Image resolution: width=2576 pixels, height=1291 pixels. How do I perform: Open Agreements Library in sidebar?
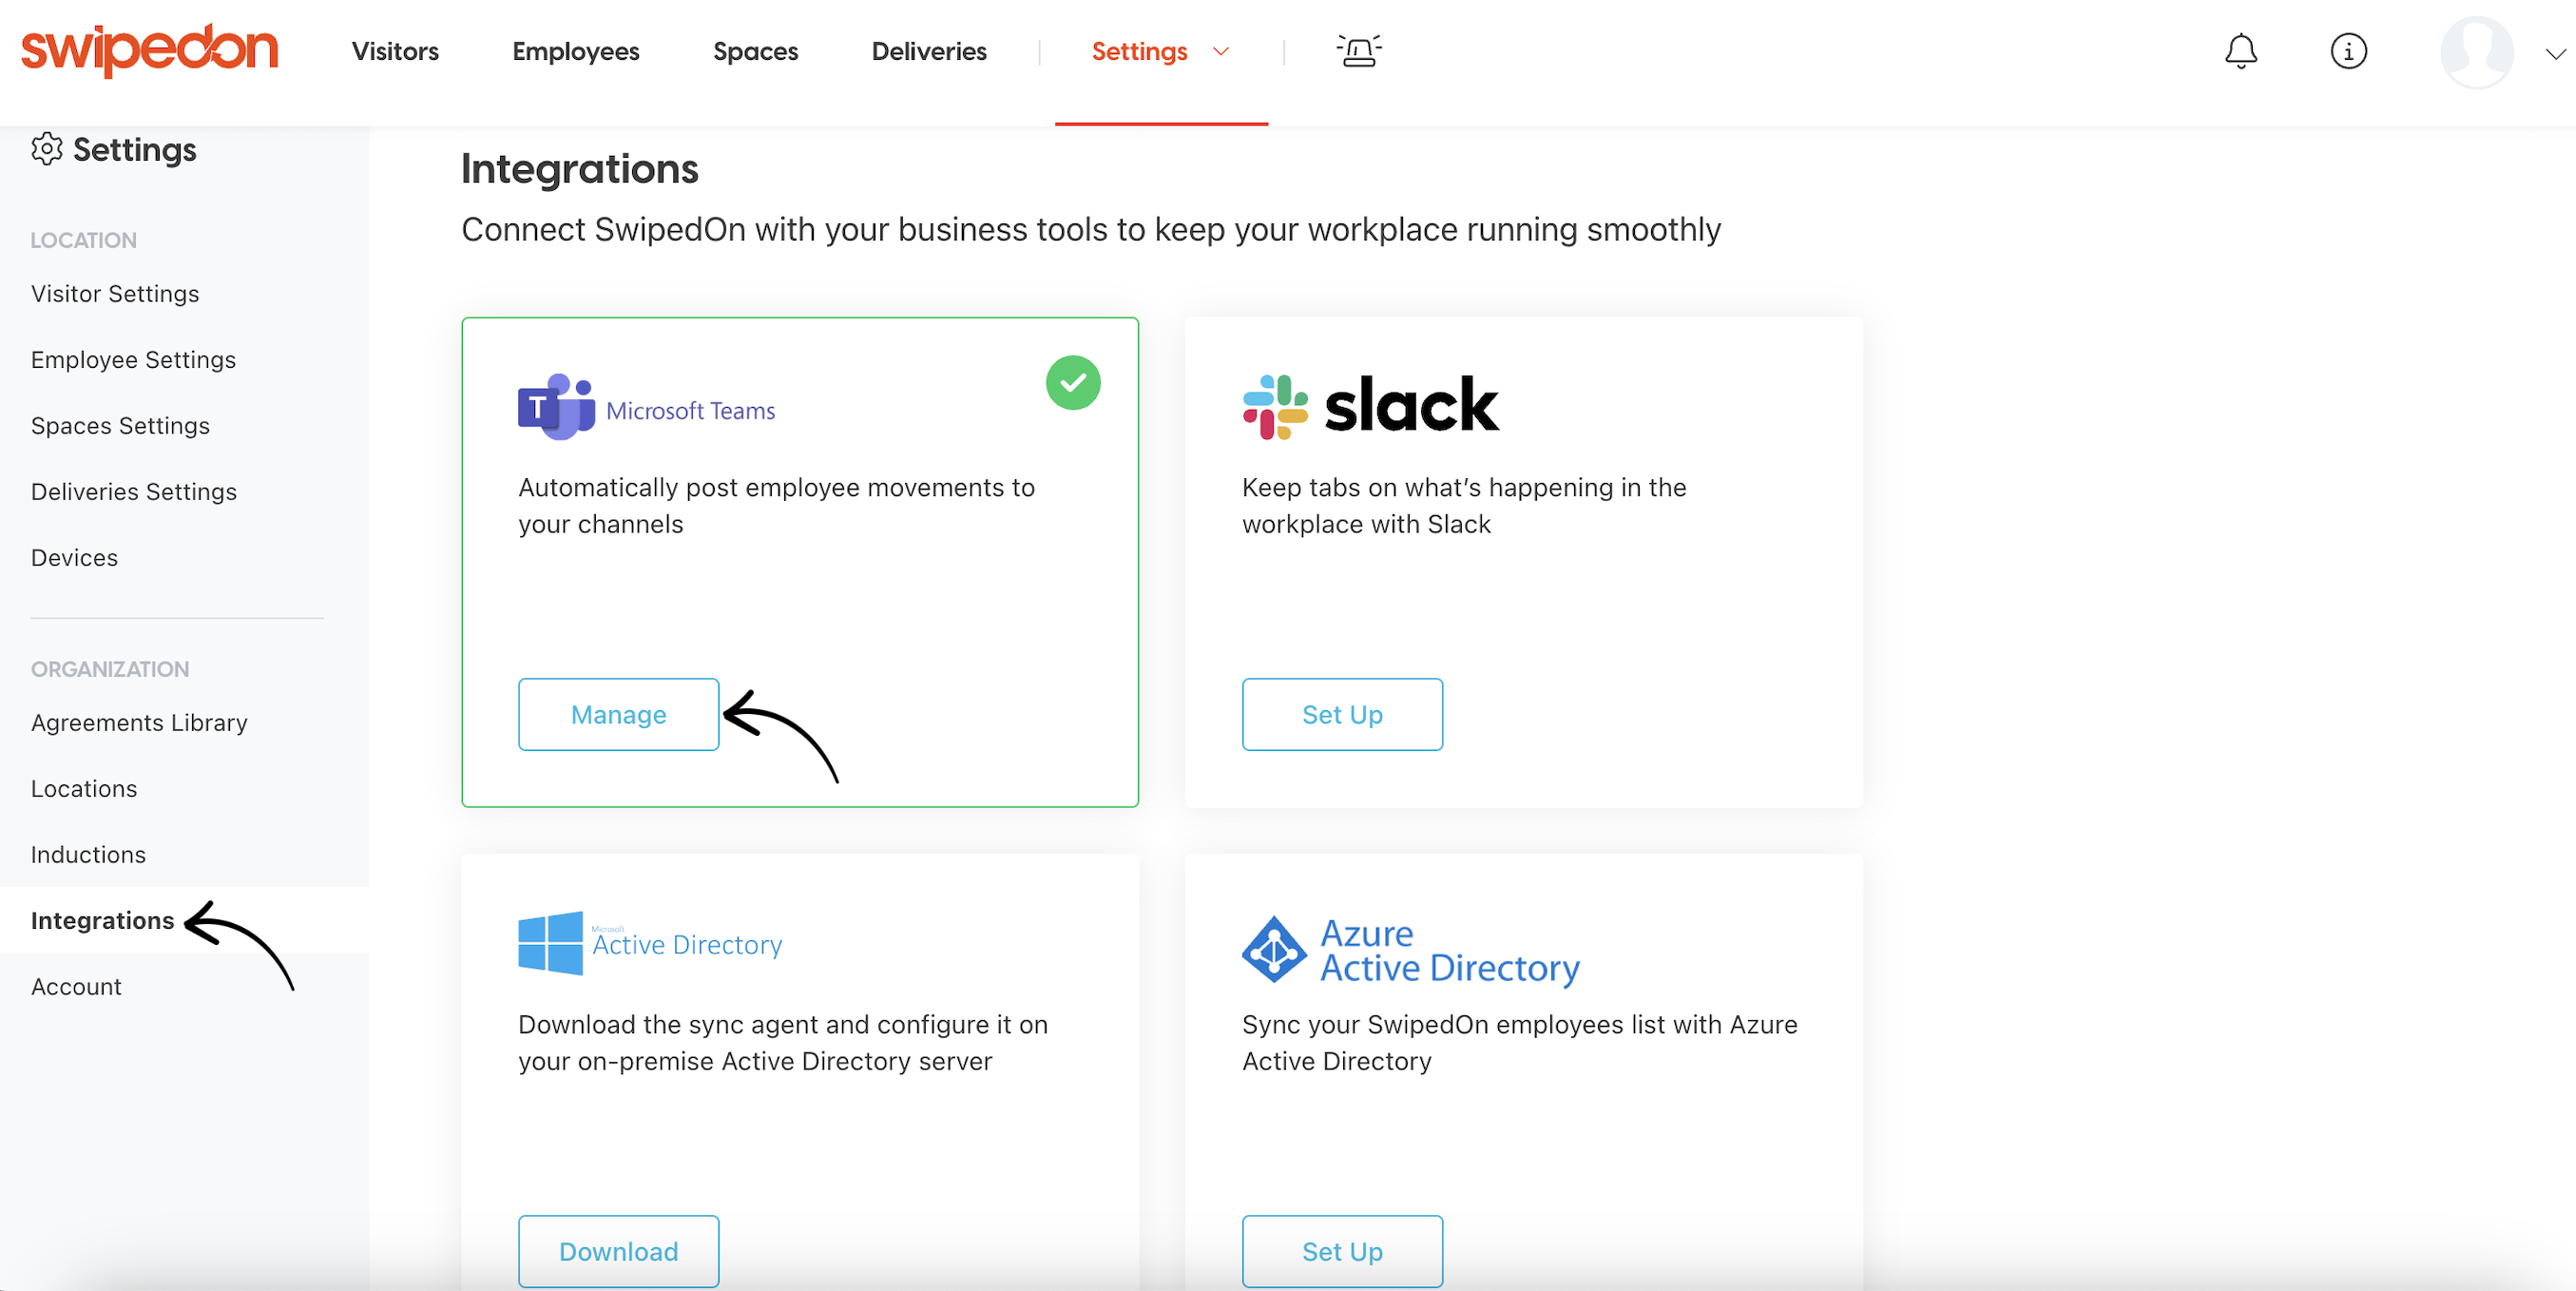(x=139, y=723)
